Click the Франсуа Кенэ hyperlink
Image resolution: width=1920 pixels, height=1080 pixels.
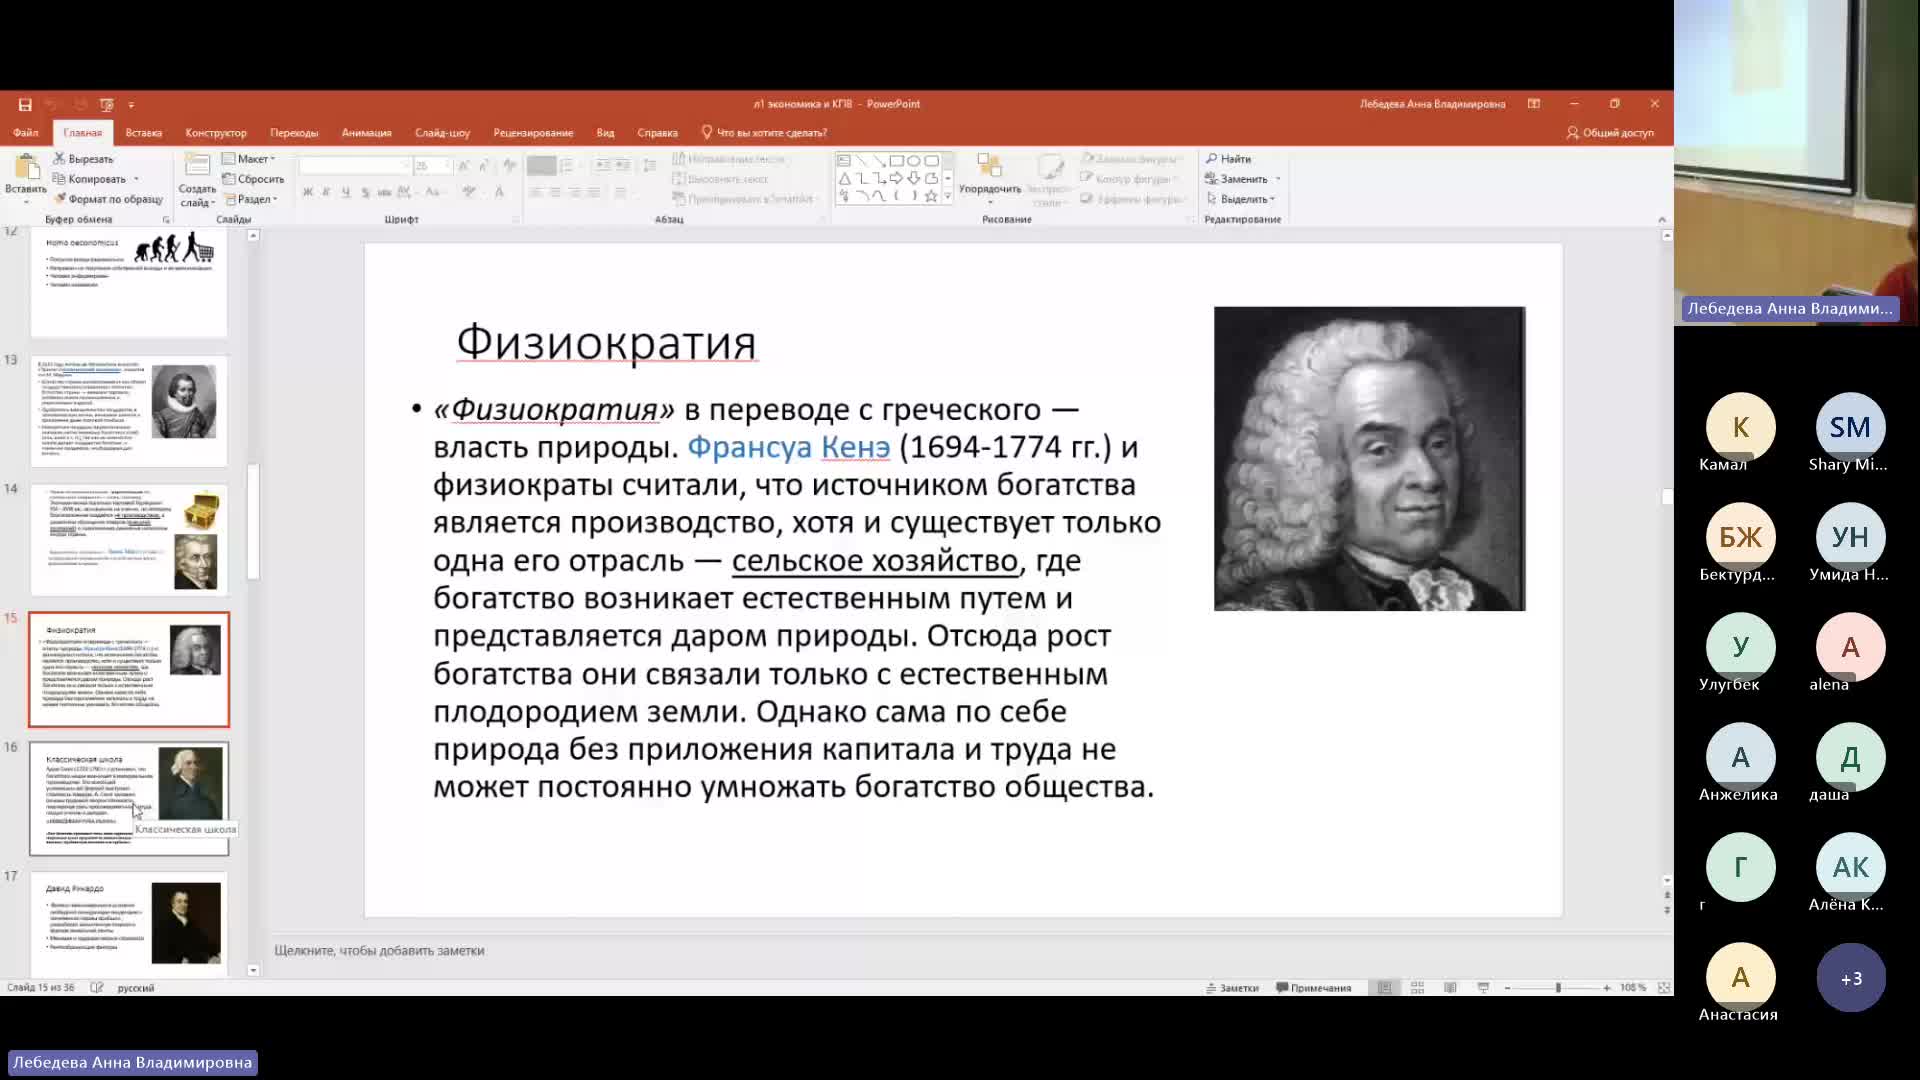click(788, 447)
